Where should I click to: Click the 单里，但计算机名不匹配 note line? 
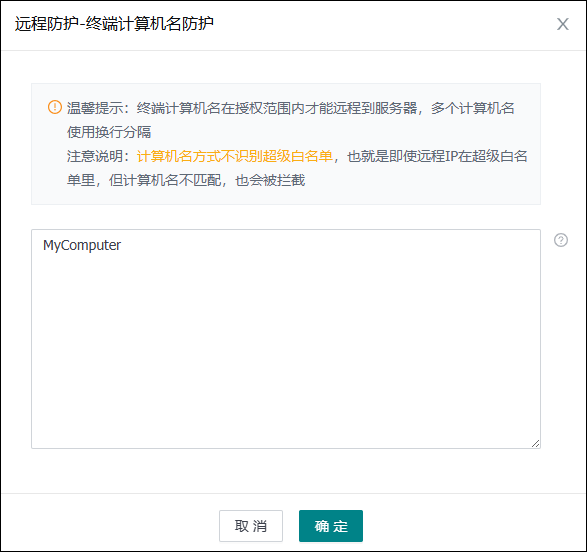pos(186,180)
